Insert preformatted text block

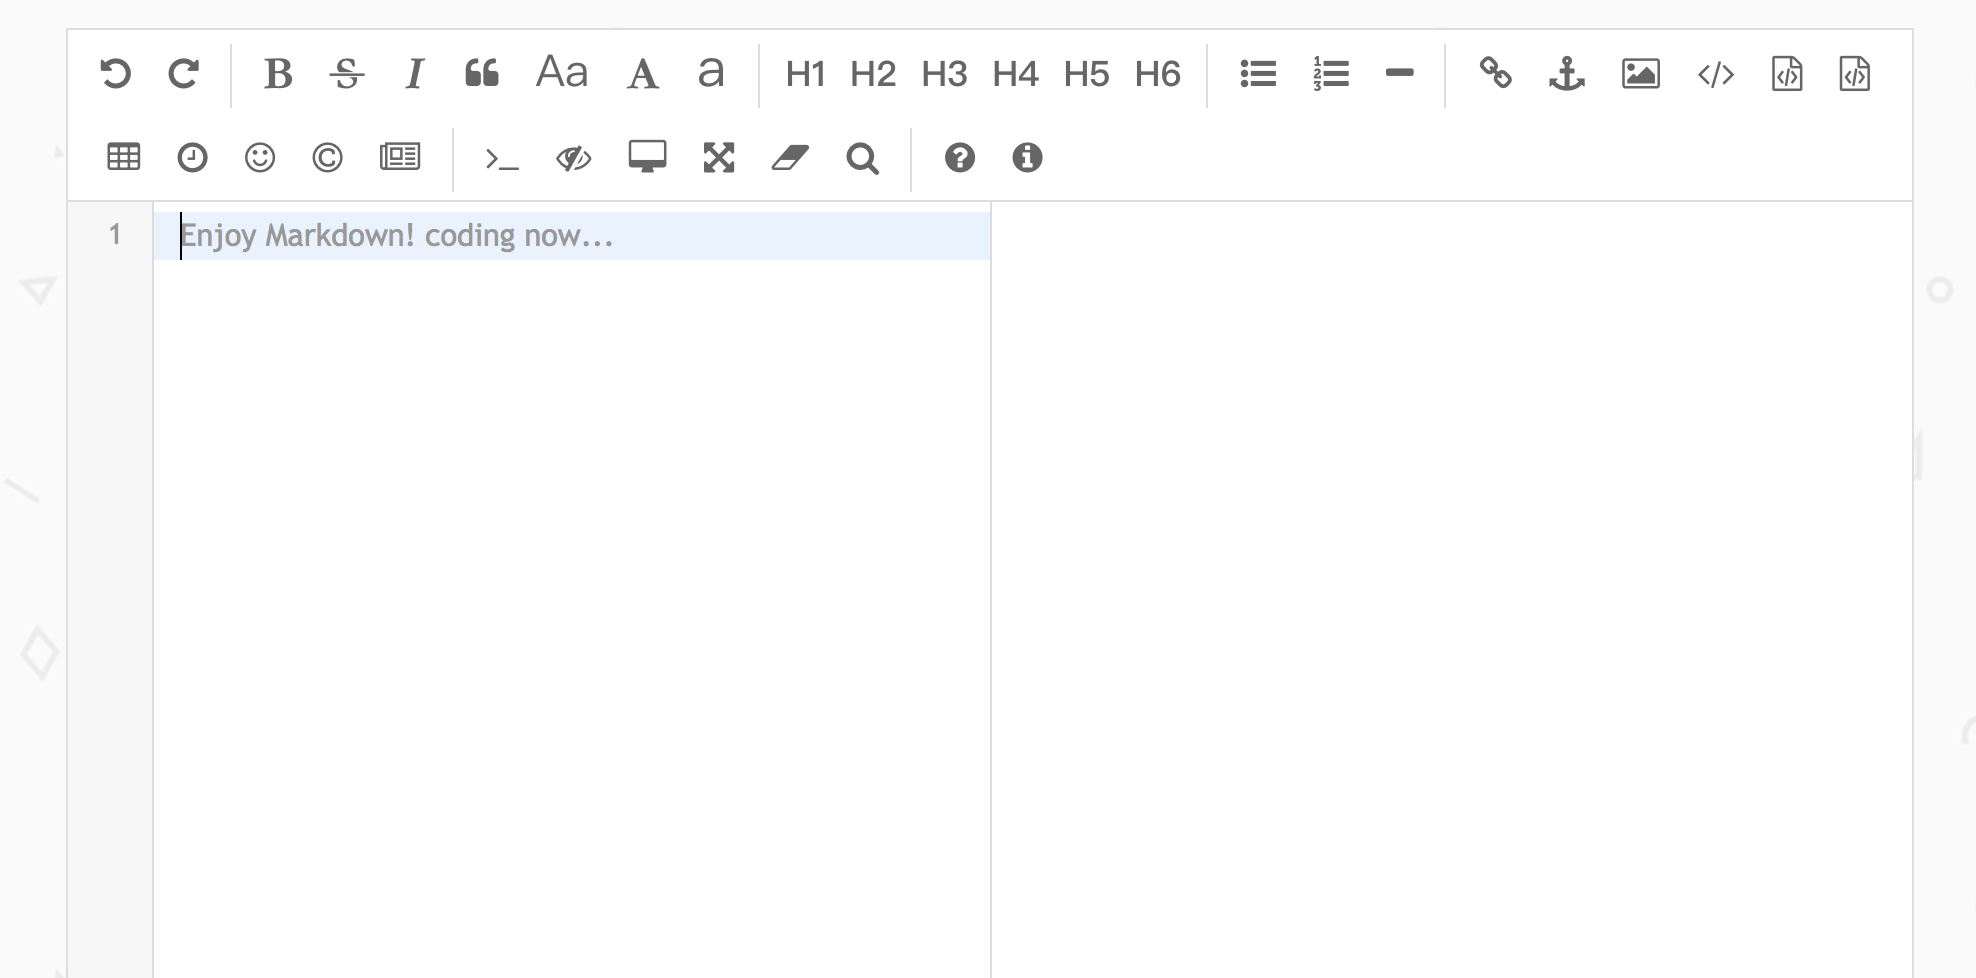pos(1787,74)
